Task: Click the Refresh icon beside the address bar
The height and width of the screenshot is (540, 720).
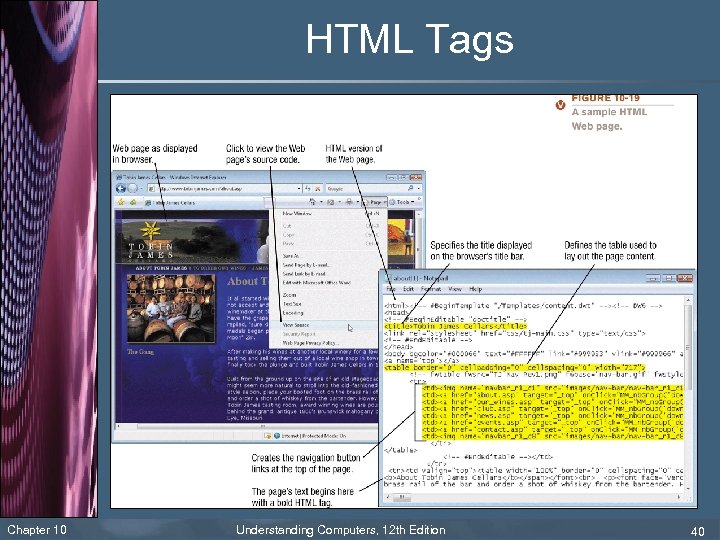Action: [308, 188]
